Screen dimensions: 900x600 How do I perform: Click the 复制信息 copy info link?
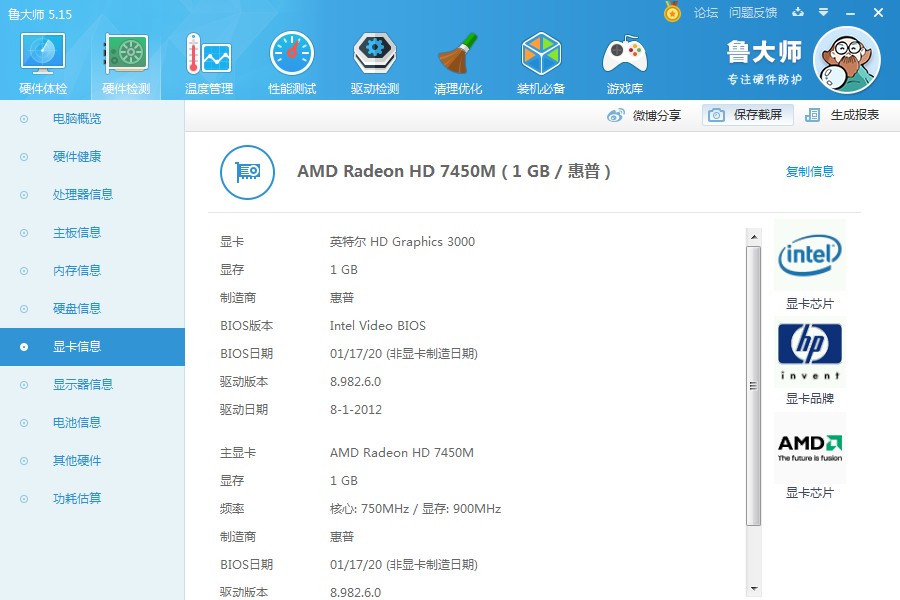click(x=809, y=172)
